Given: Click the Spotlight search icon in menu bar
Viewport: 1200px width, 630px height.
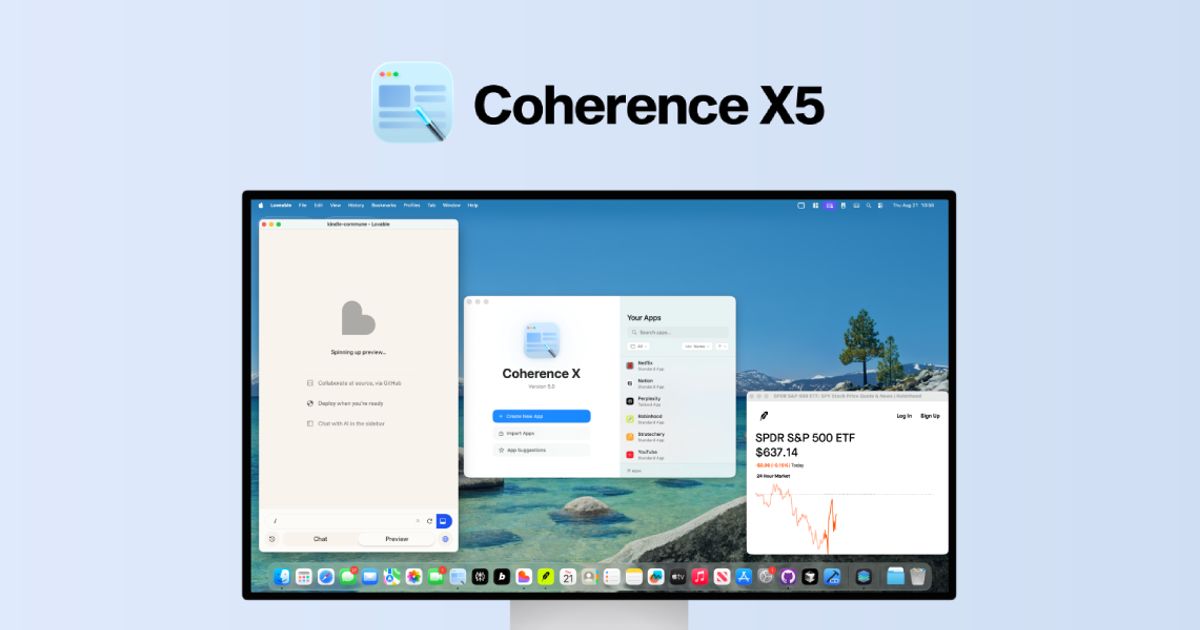Looking at the screenshot, I should (869, 205).
